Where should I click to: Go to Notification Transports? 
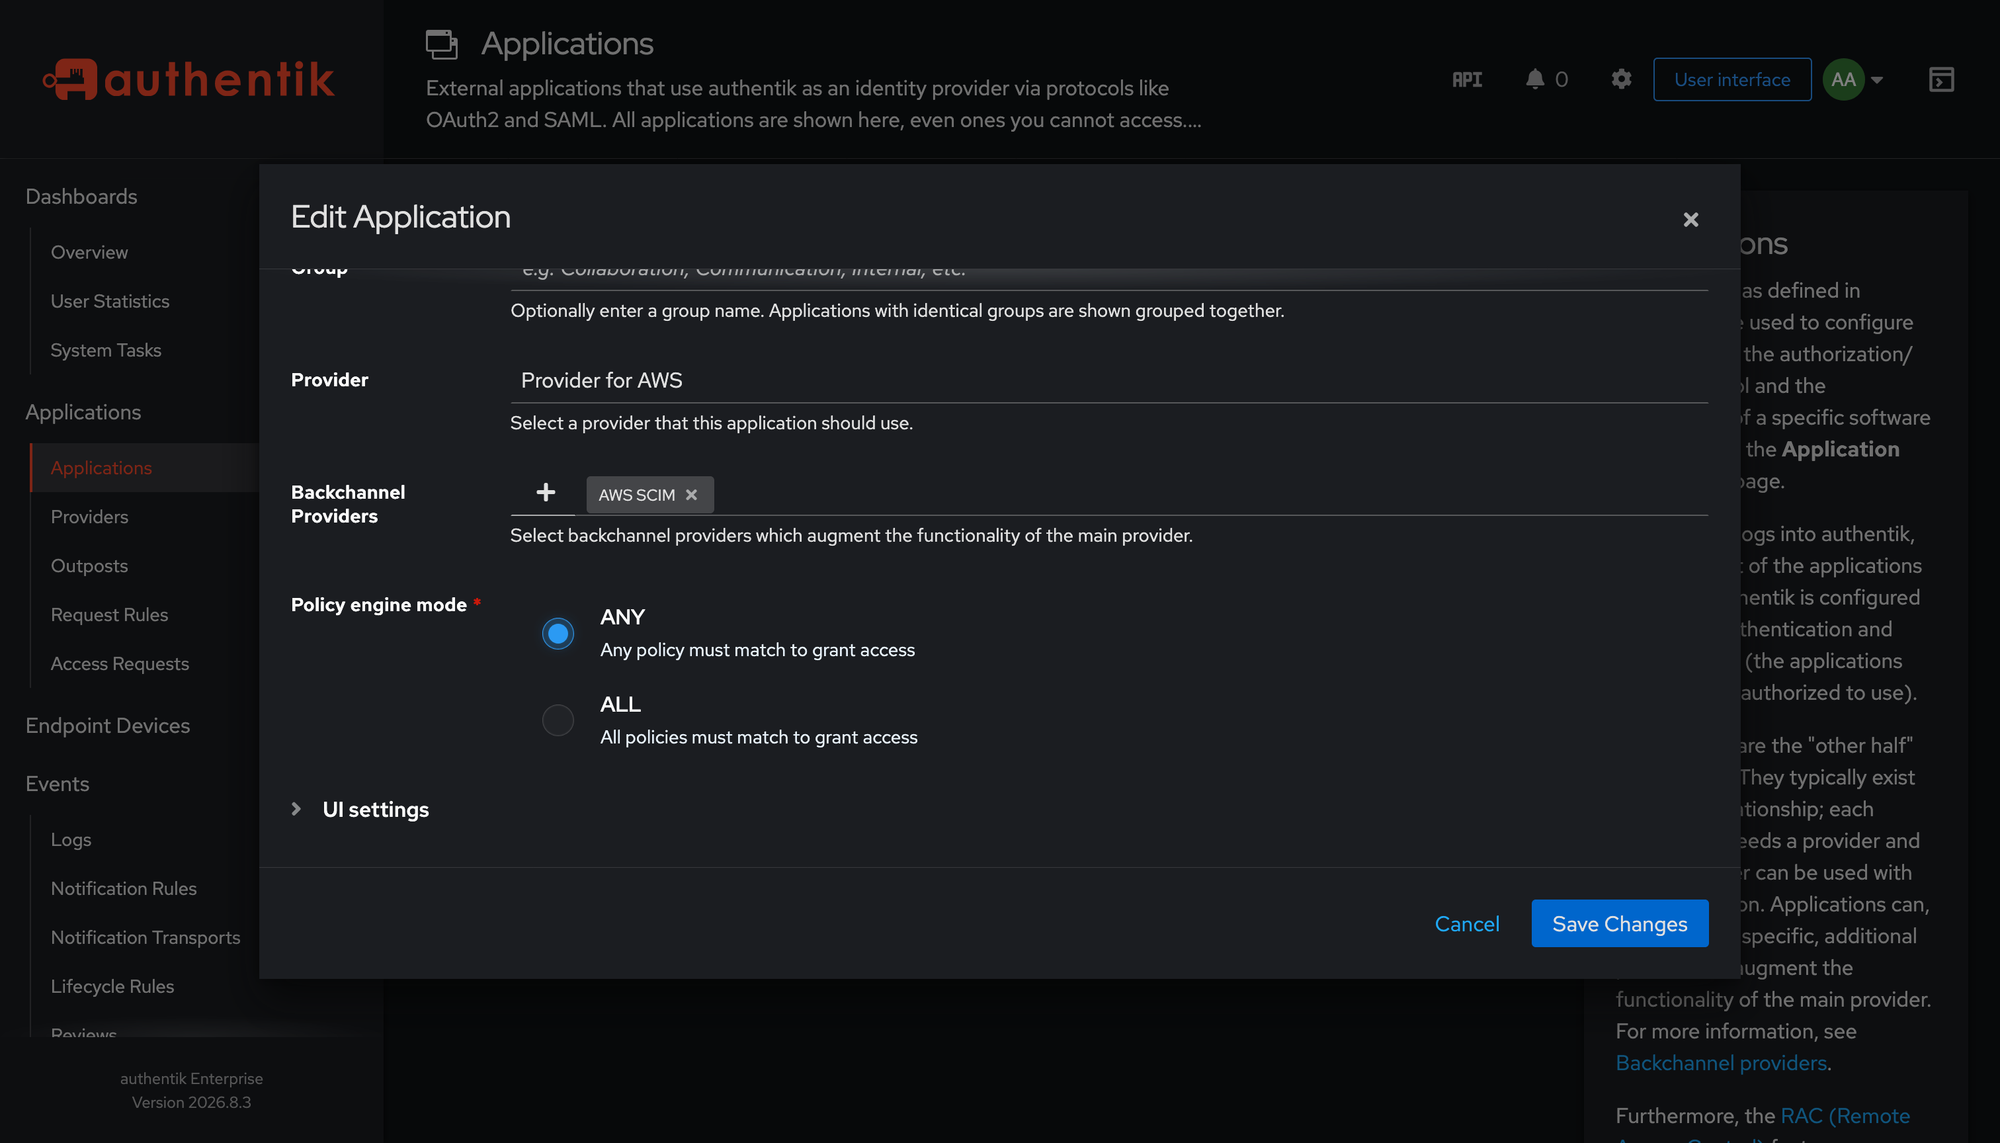point(146,938)
